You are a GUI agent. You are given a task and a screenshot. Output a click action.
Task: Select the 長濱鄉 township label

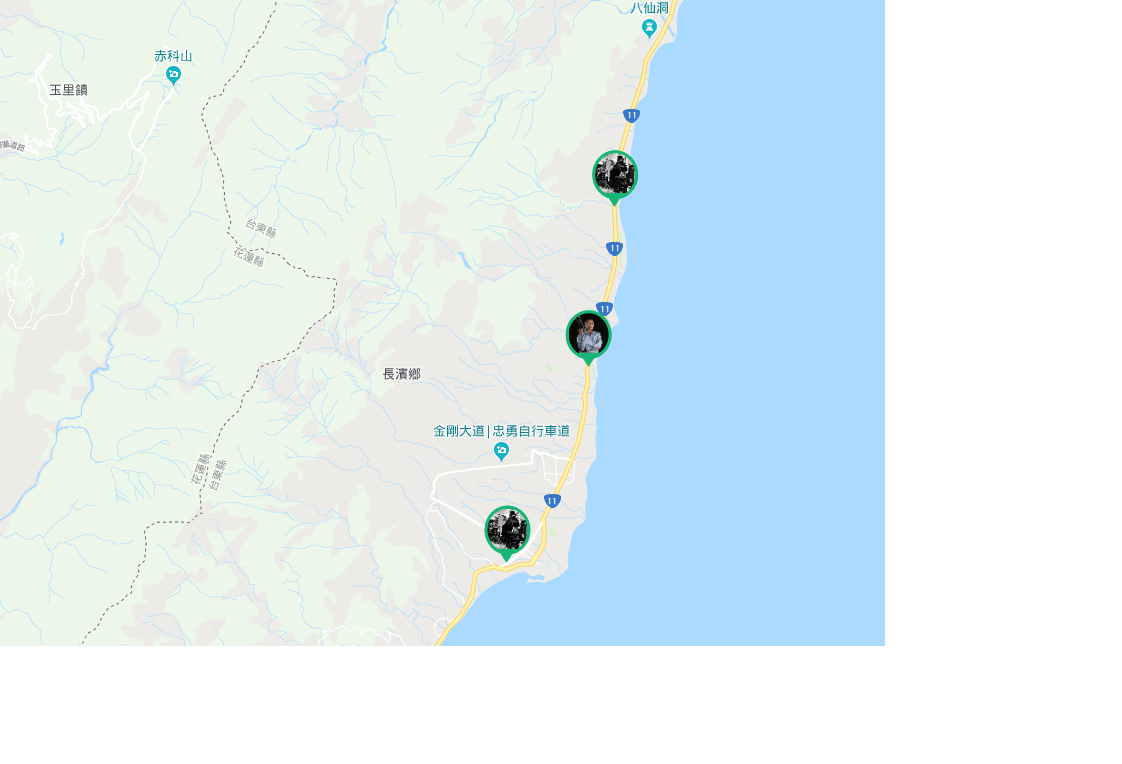click(402, 374)
